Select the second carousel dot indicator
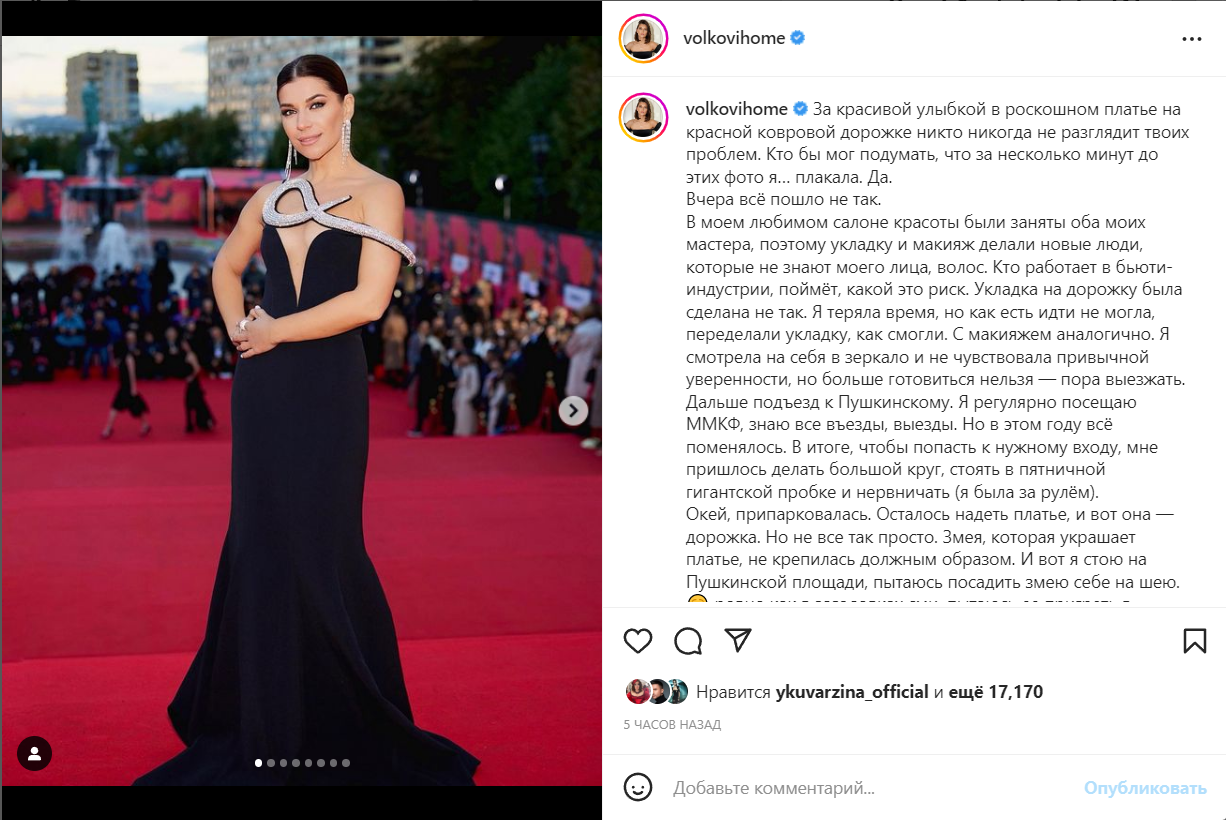1226x820 pixels. click(x=271, y=763)
